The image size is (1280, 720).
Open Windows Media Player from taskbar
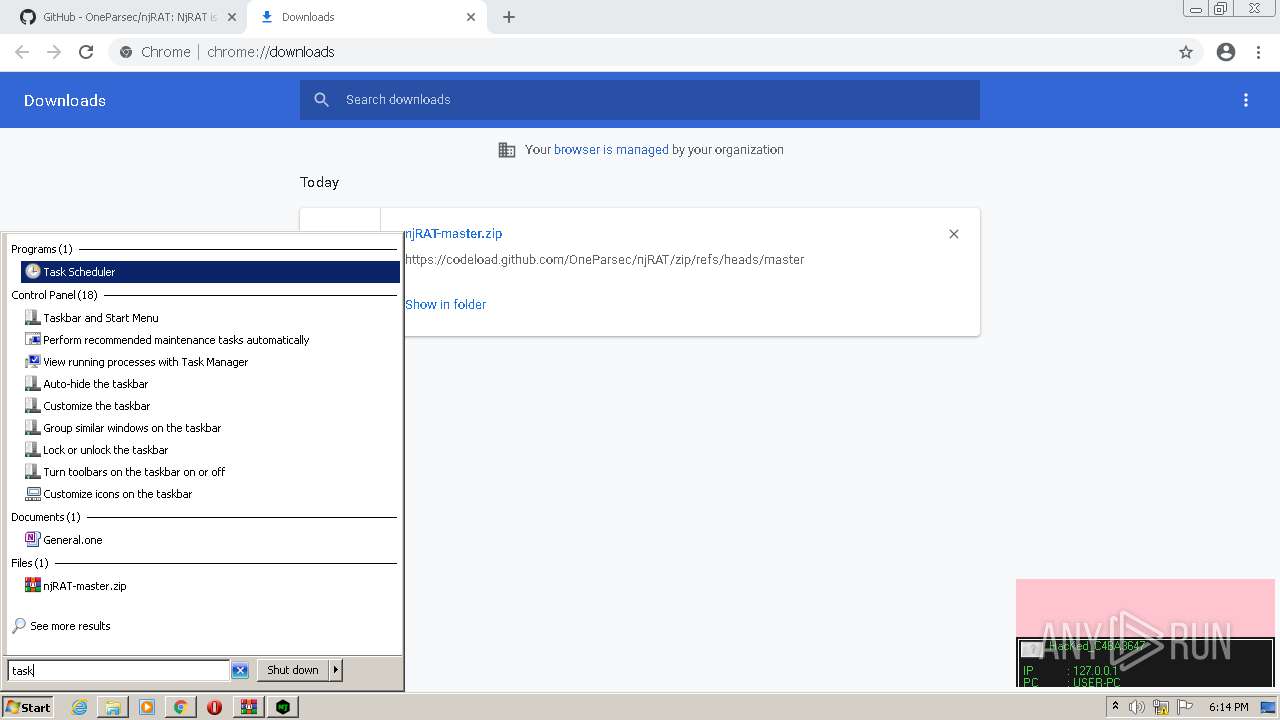(147, 707)
